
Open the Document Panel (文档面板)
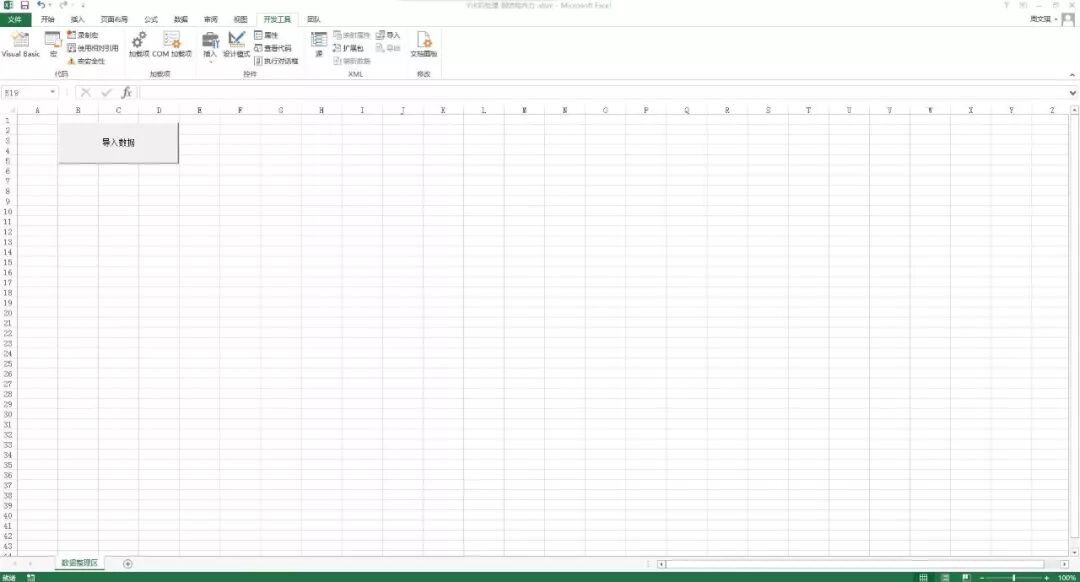[x=424, y=44]
